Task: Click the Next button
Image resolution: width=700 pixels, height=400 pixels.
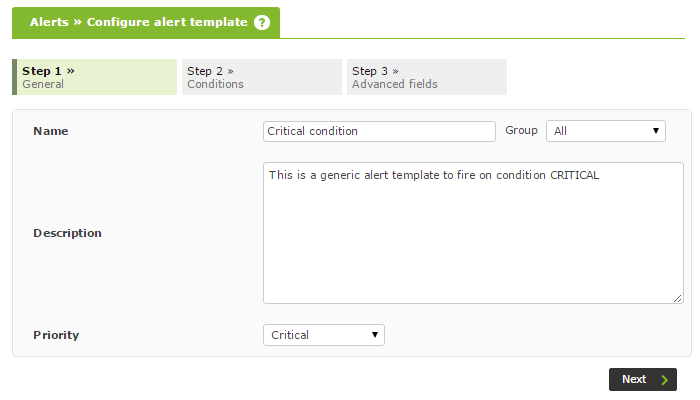Action: (x=643, y=379)
